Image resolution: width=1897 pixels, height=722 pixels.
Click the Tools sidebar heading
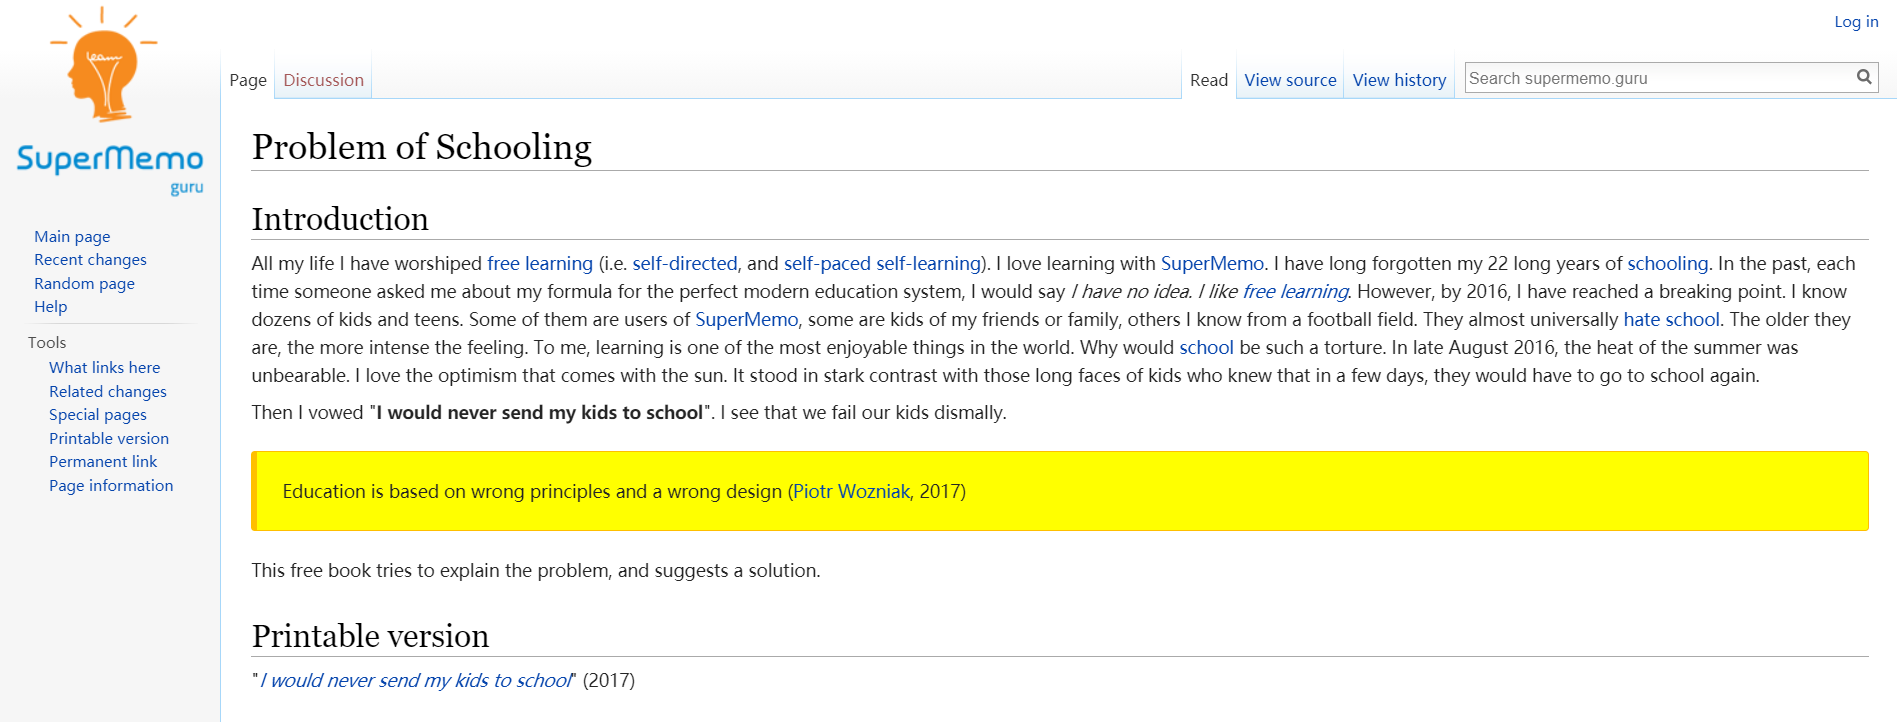(x=47, y=343)
